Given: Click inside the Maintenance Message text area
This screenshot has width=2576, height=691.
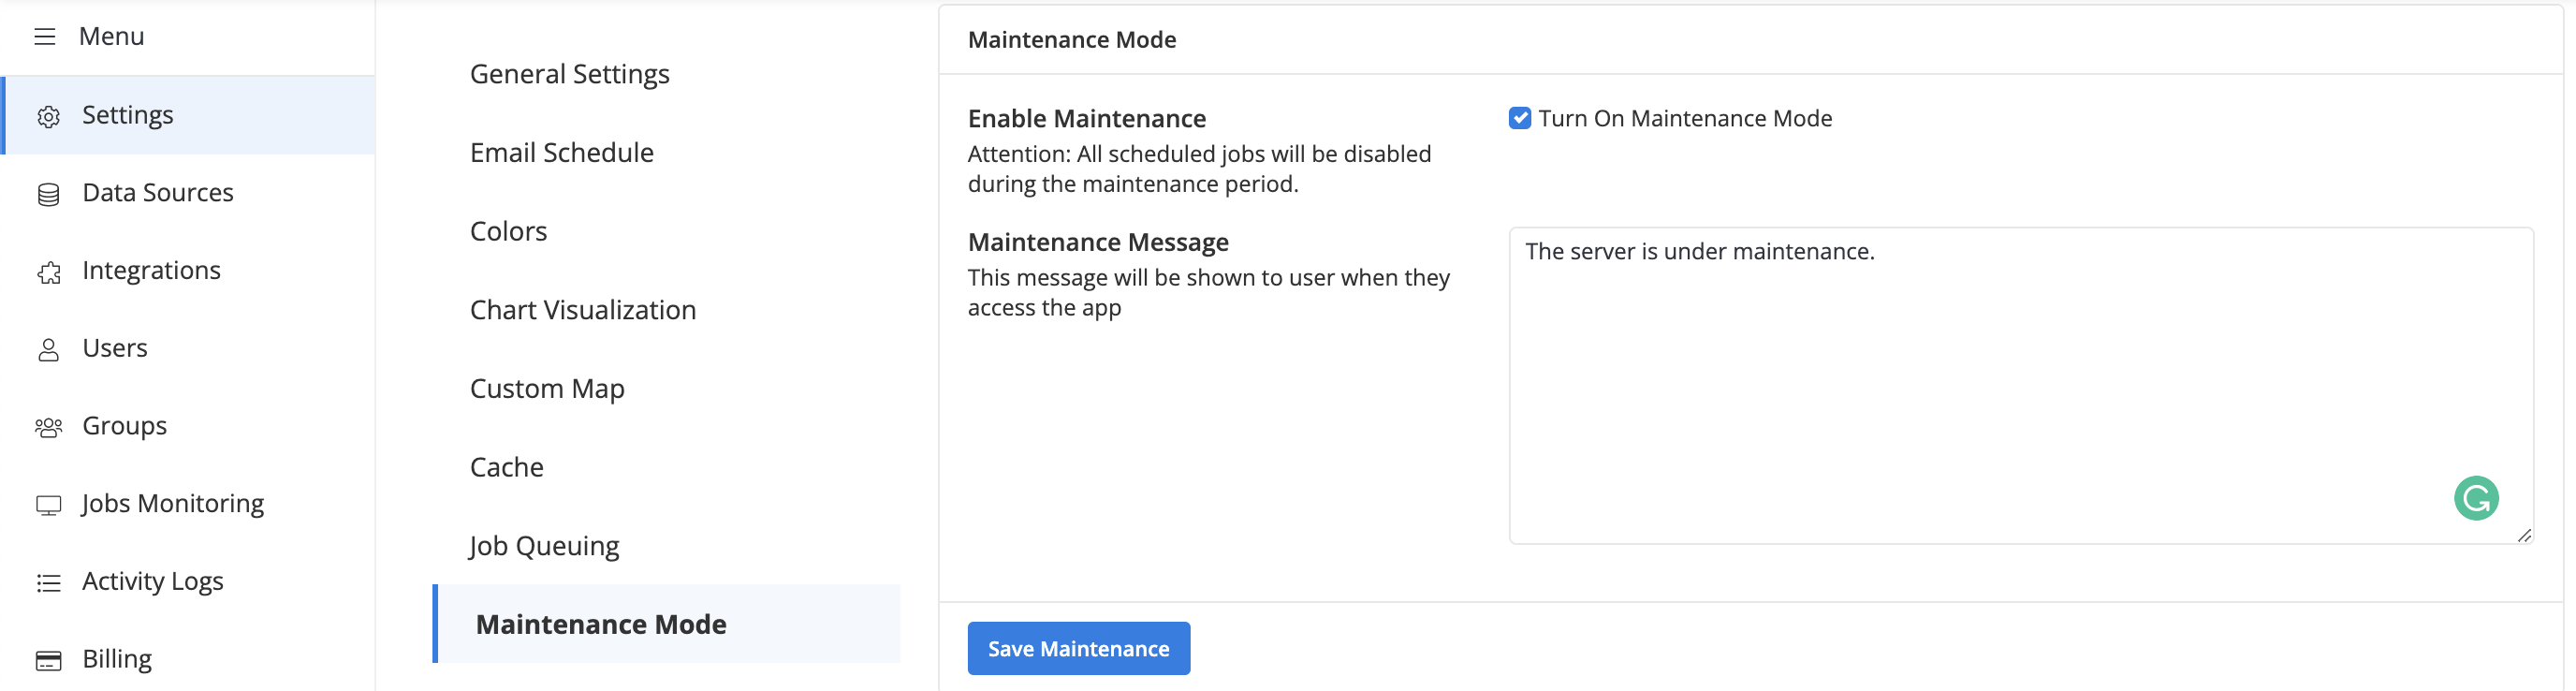Looking at the screenshot, I should [x=2020, y=386].
